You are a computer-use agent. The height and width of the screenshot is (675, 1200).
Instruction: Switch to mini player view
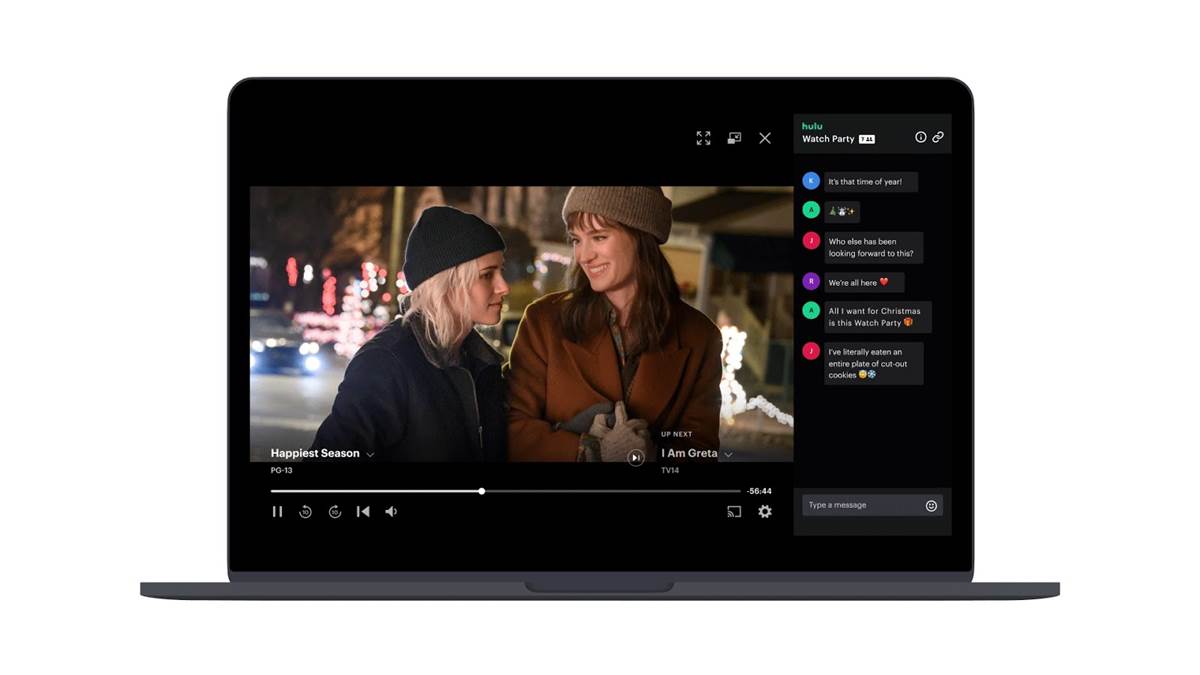tap(734, 138)
